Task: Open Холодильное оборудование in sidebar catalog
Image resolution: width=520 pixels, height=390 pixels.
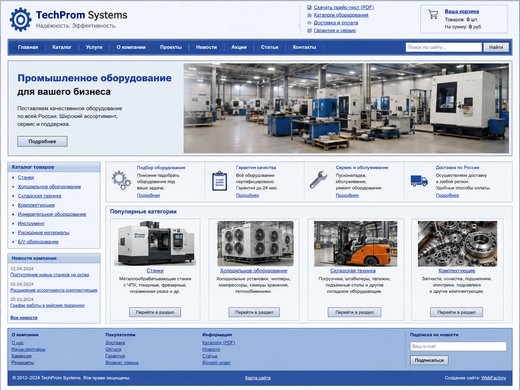Action: (x=49, y=187)
